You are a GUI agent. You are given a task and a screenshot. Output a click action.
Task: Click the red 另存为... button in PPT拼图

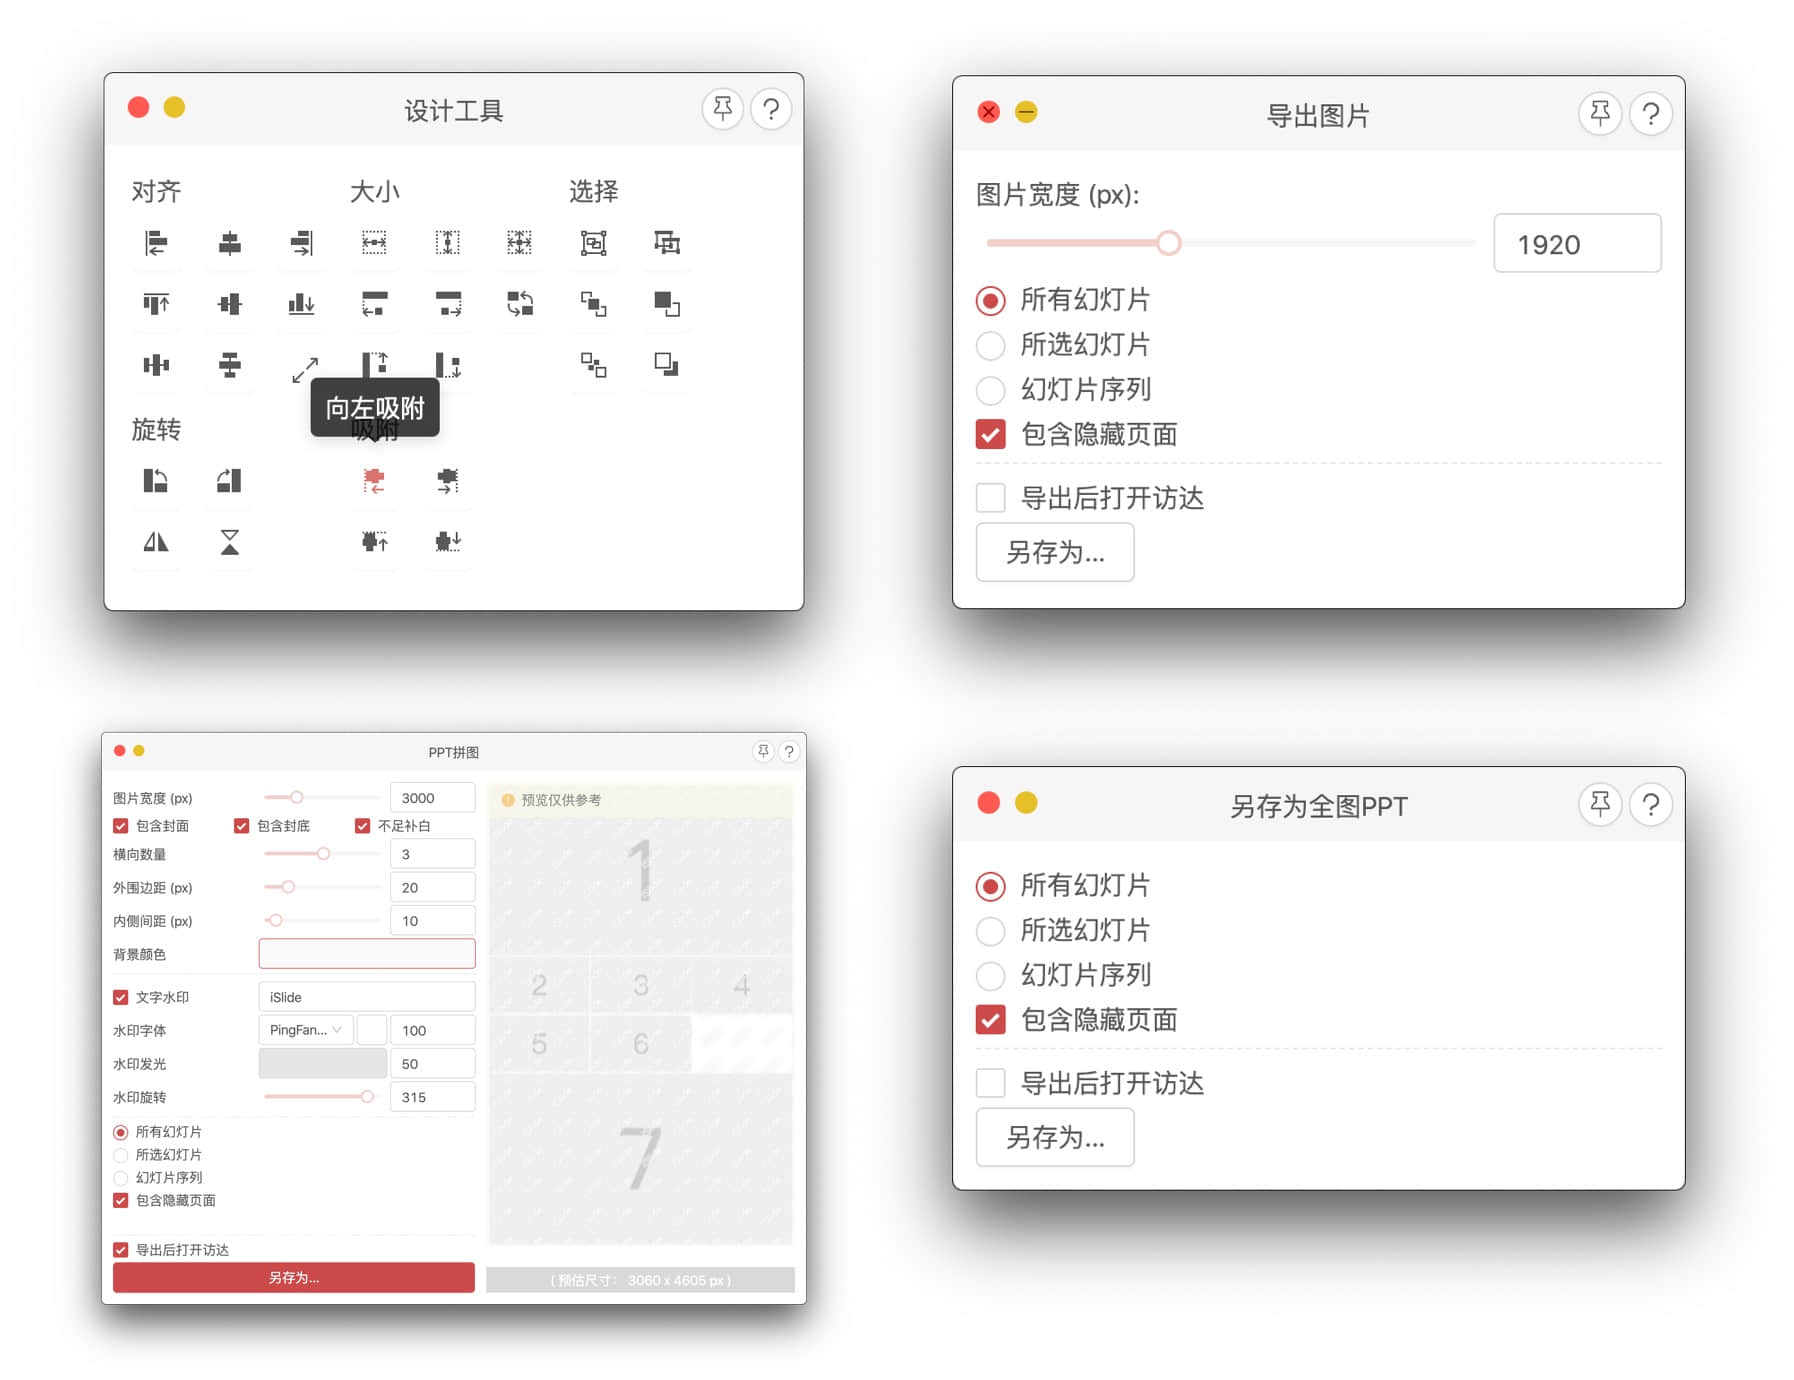click(x=293, y=1278)
